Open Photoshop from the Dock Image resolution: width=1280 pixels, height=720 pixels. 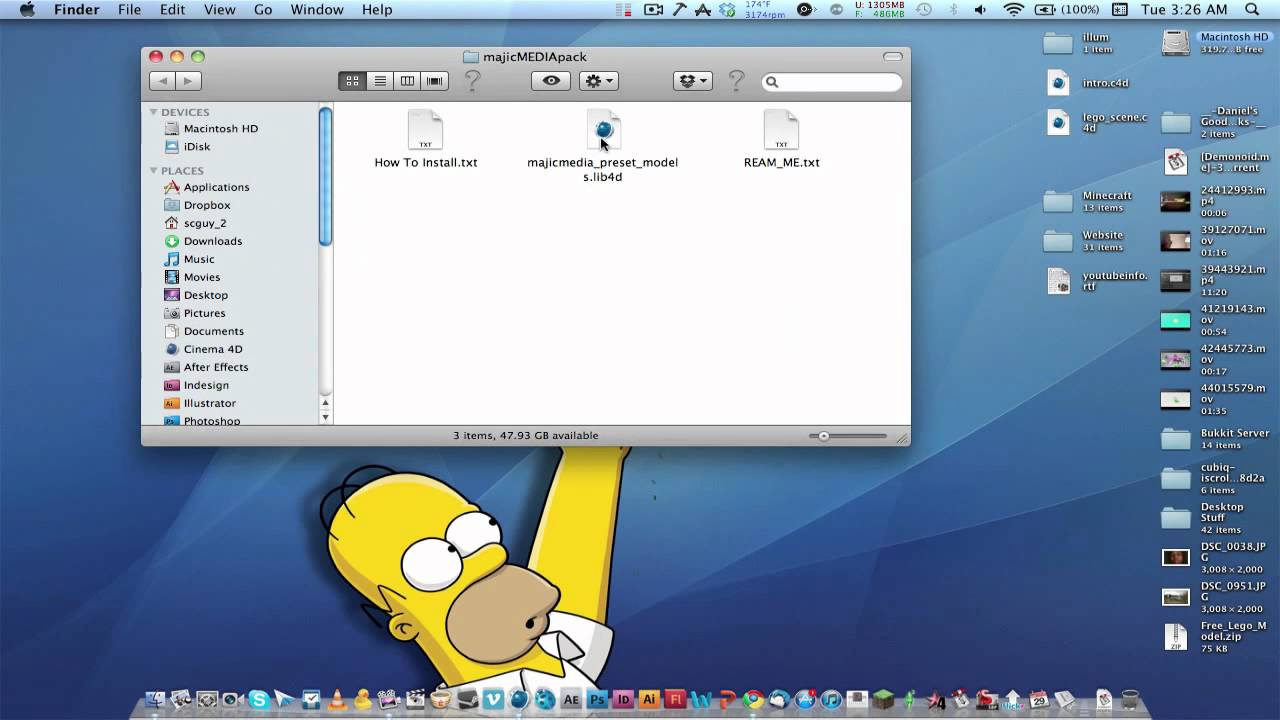point(598,700)
